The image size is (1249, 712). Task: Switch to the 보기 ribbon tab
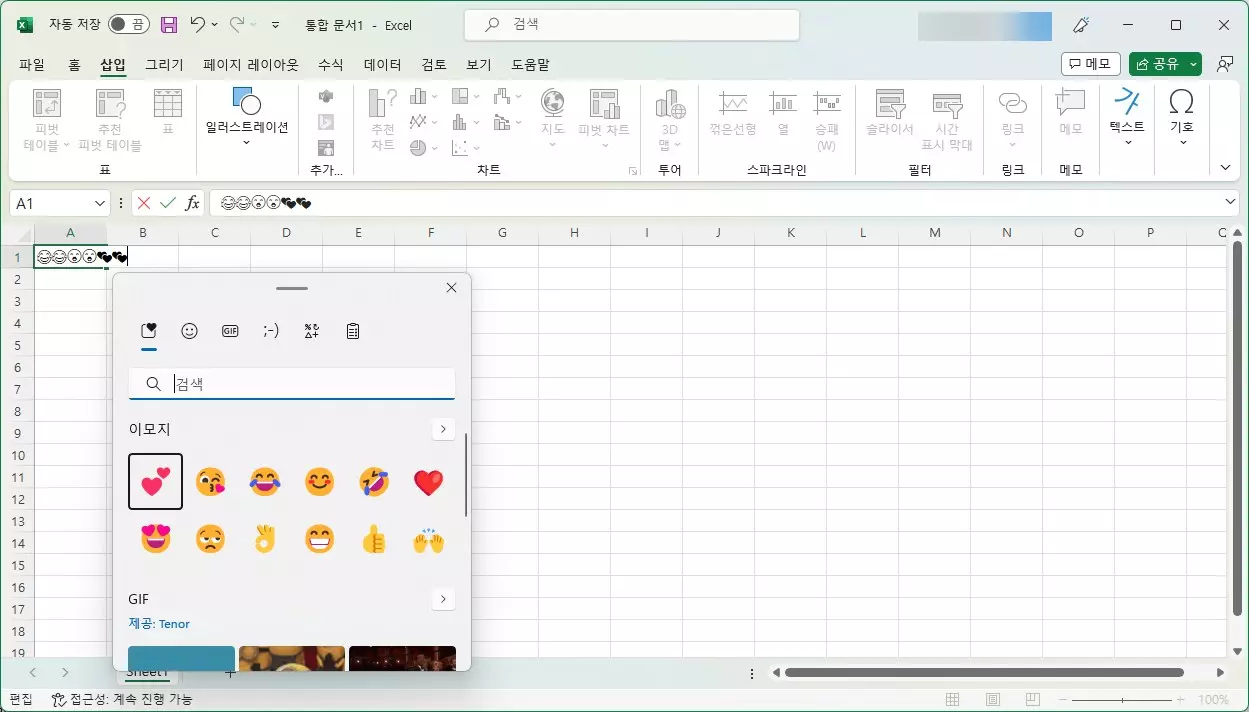point(478,64)
